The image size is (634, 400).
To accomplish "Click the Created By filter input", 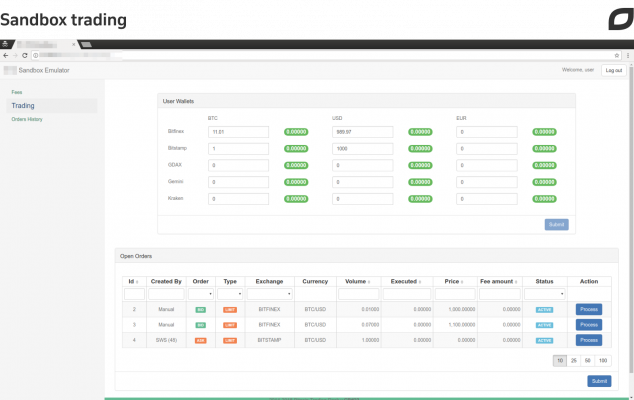I will pyautogui.click(x=166, y=294).
